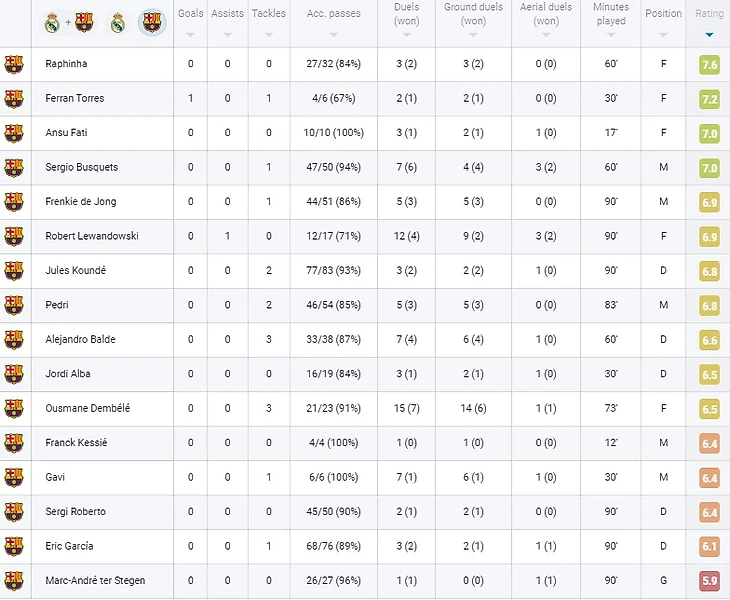This screenshot has height=600, width=730.
Task: Click the Barcelona crest next to Ansu Fati
Action: (x=14, y=133)
